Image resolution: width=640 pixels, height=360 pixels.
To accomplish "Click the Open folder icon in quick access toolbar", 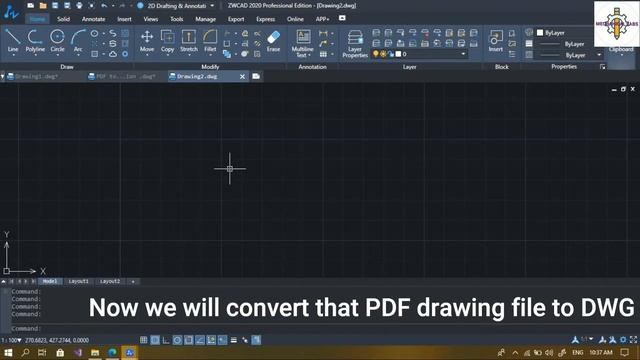I will click(x=43, y=6).
